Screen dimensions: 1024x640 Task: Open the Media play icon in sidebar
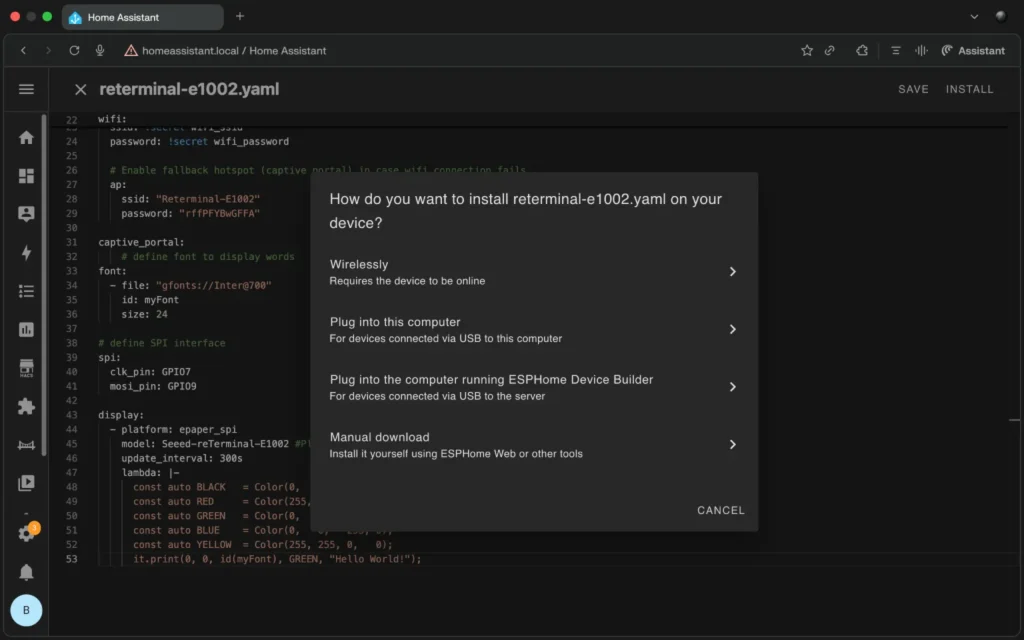click(x=26, y=483)
